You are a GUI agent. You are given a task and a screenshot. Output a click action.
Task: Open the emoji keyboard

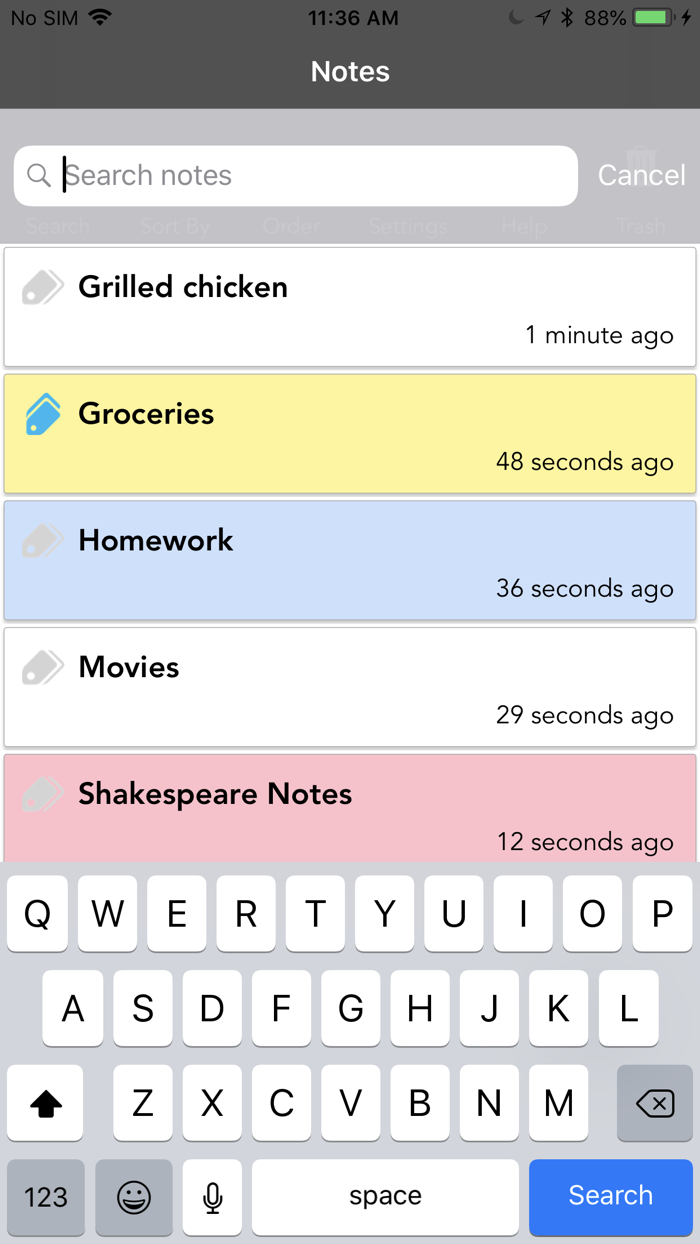coord(134,1197)
